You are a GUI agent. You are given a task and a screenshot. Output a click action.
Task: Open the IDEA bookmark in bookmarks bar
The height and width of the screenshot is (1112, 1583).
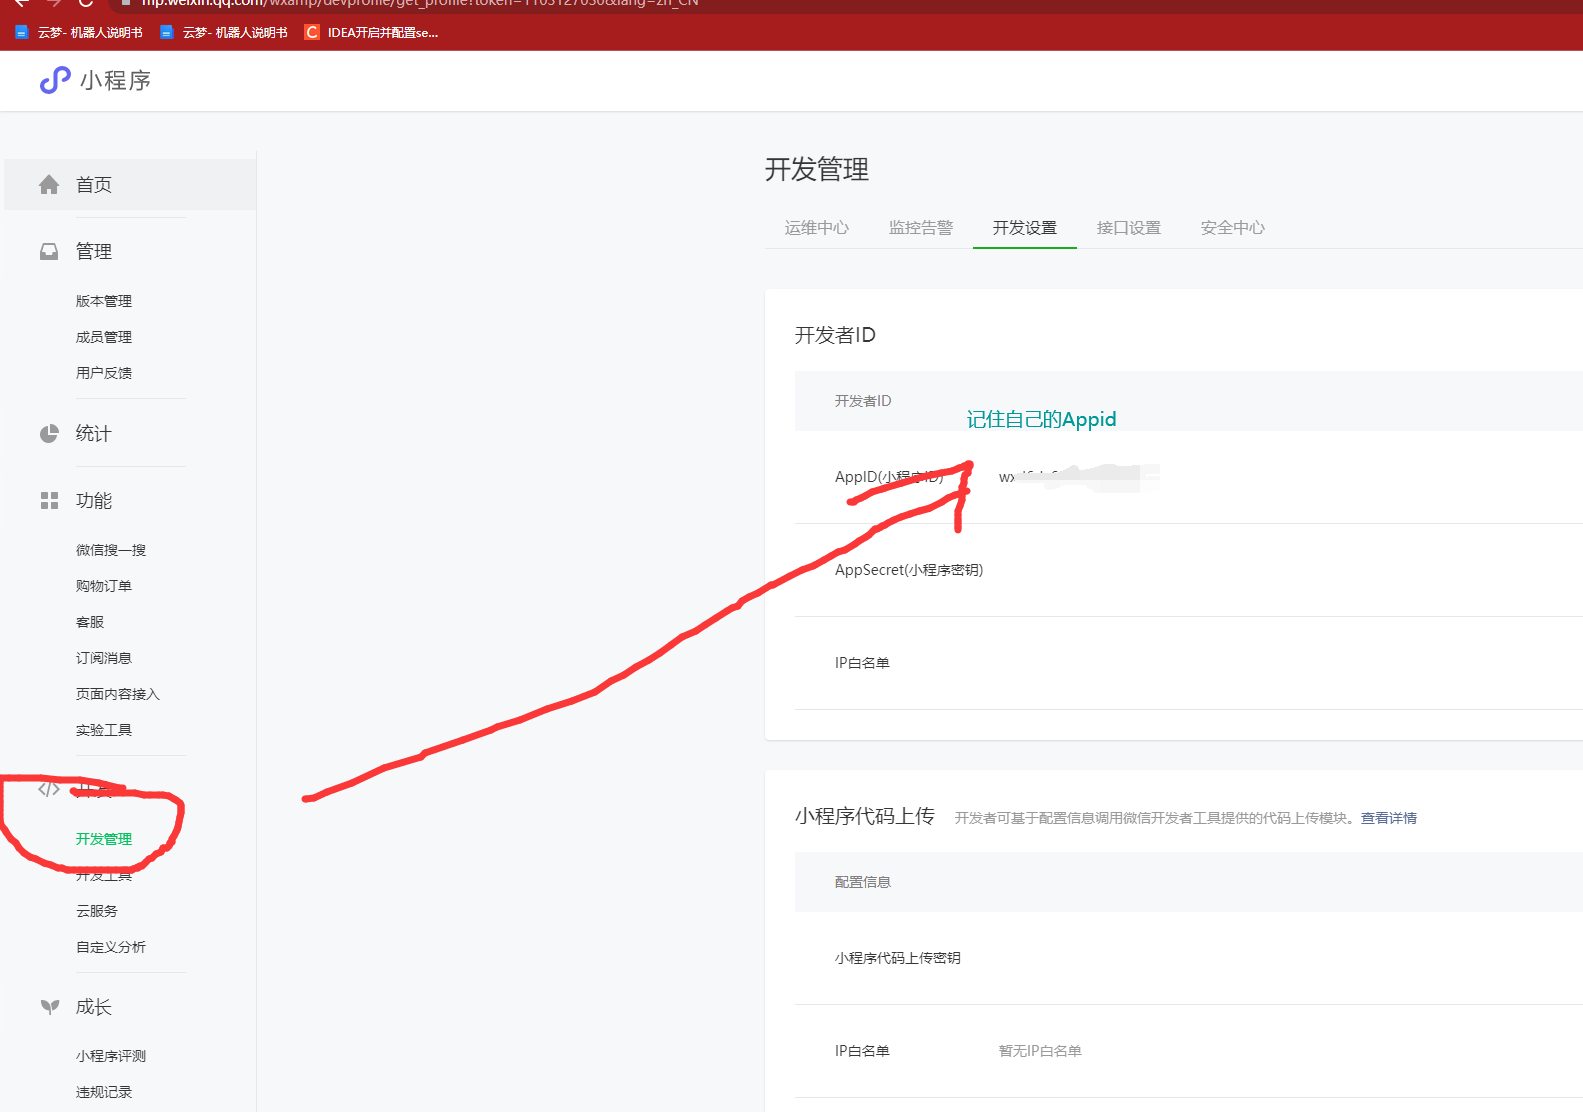click(x=371, y=33)
